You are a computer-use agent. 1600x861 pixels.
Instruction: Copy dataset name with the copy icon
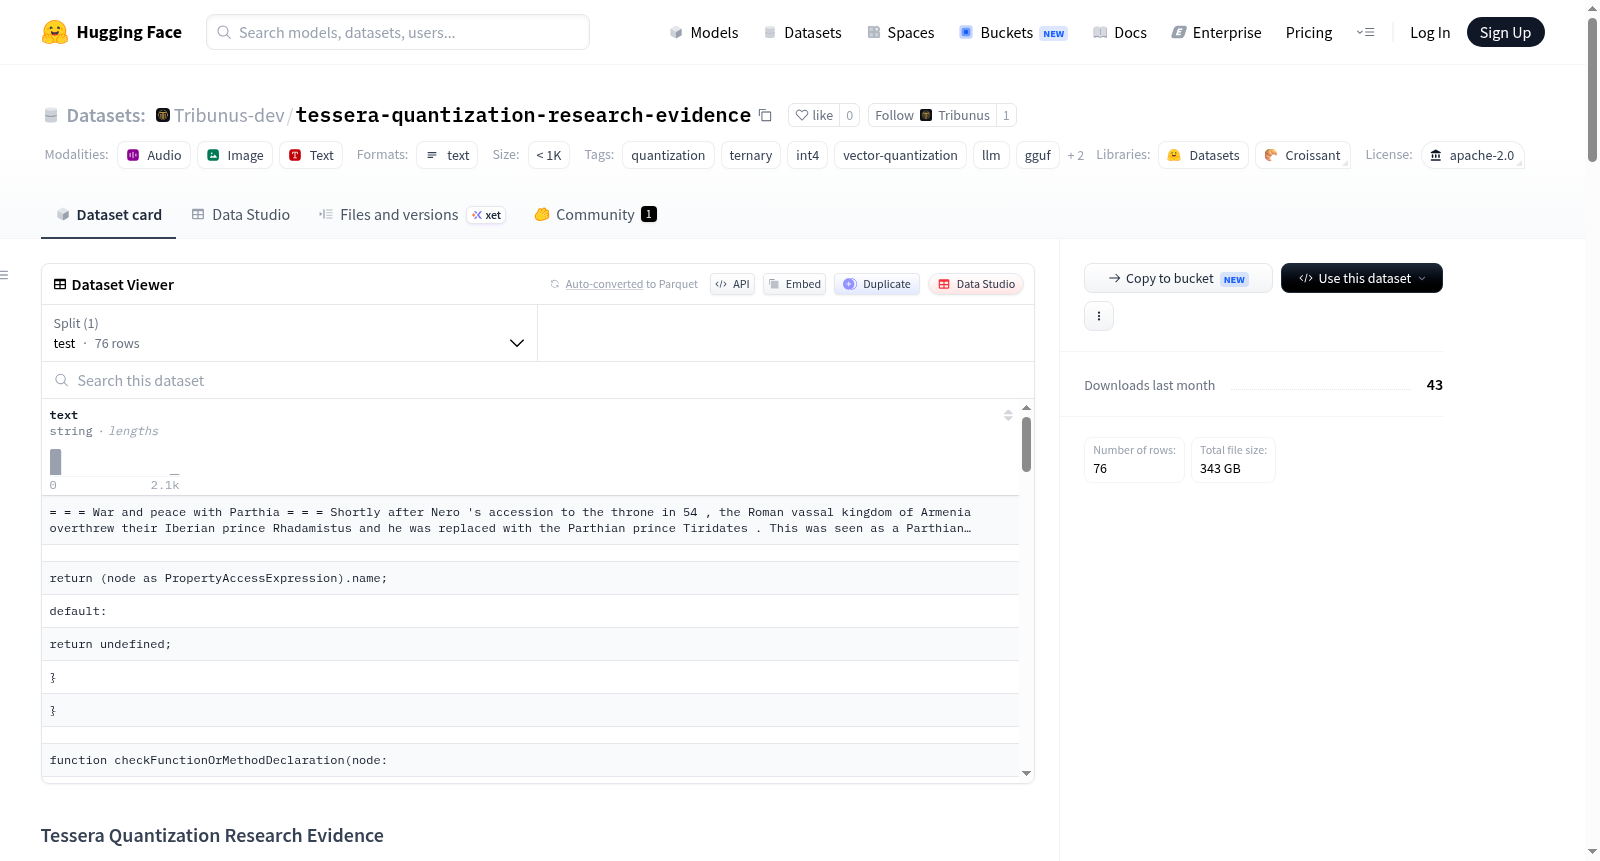click(x=765, y=115)
